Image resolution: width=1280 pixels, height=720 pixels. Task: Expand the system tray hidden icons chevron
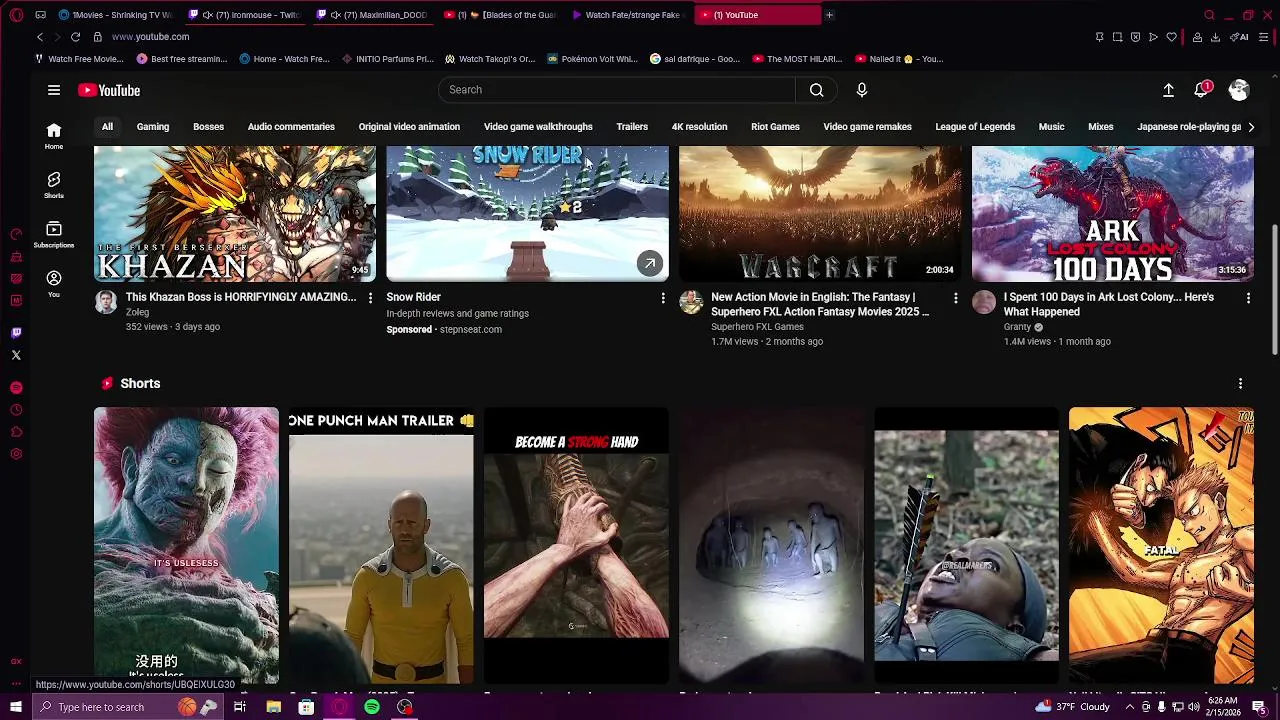(1129, 707)
